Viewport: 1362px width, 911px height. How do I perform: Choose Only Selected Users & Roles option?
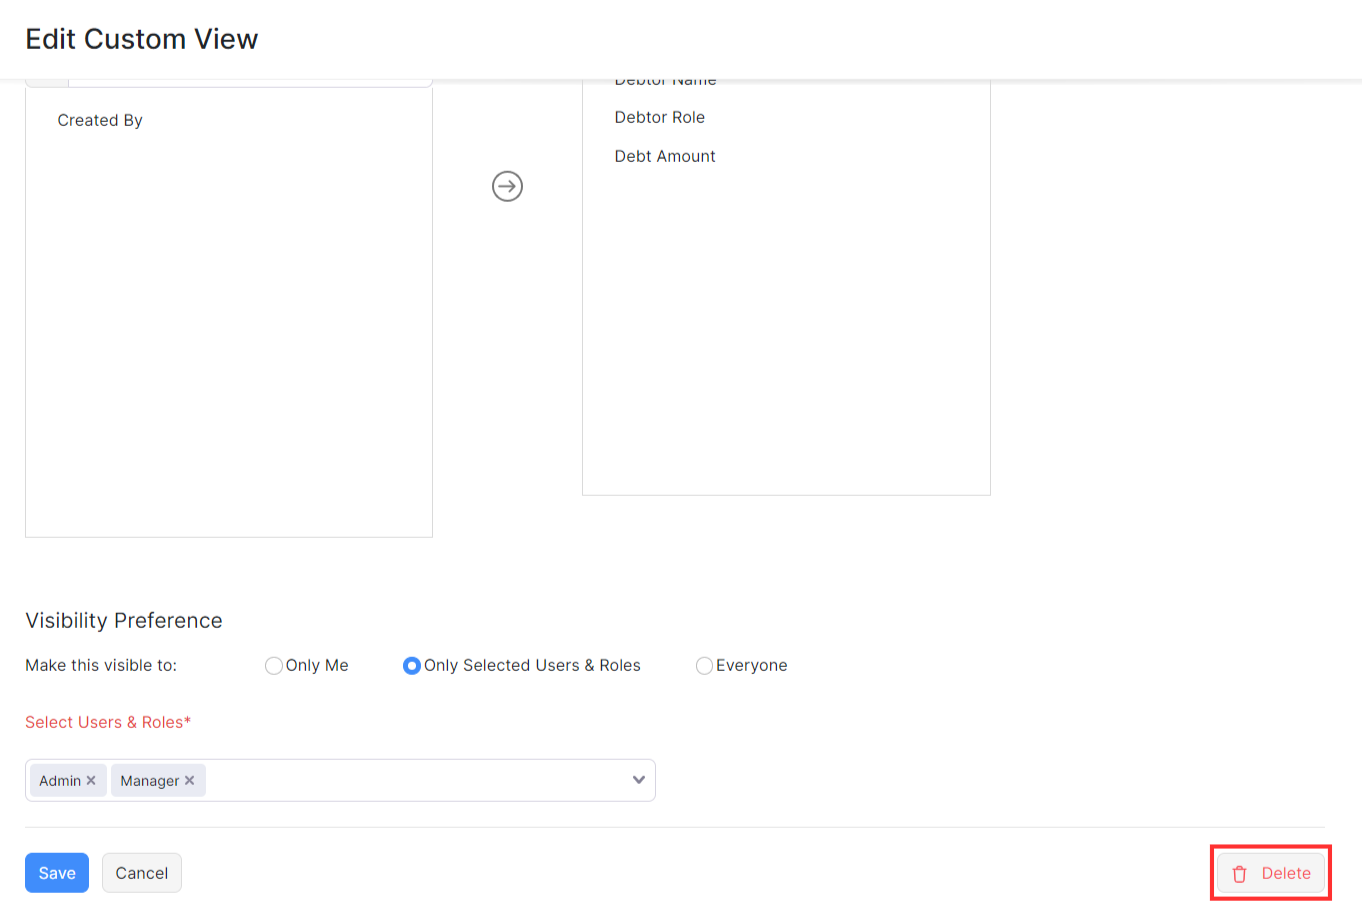coord(411,666)
